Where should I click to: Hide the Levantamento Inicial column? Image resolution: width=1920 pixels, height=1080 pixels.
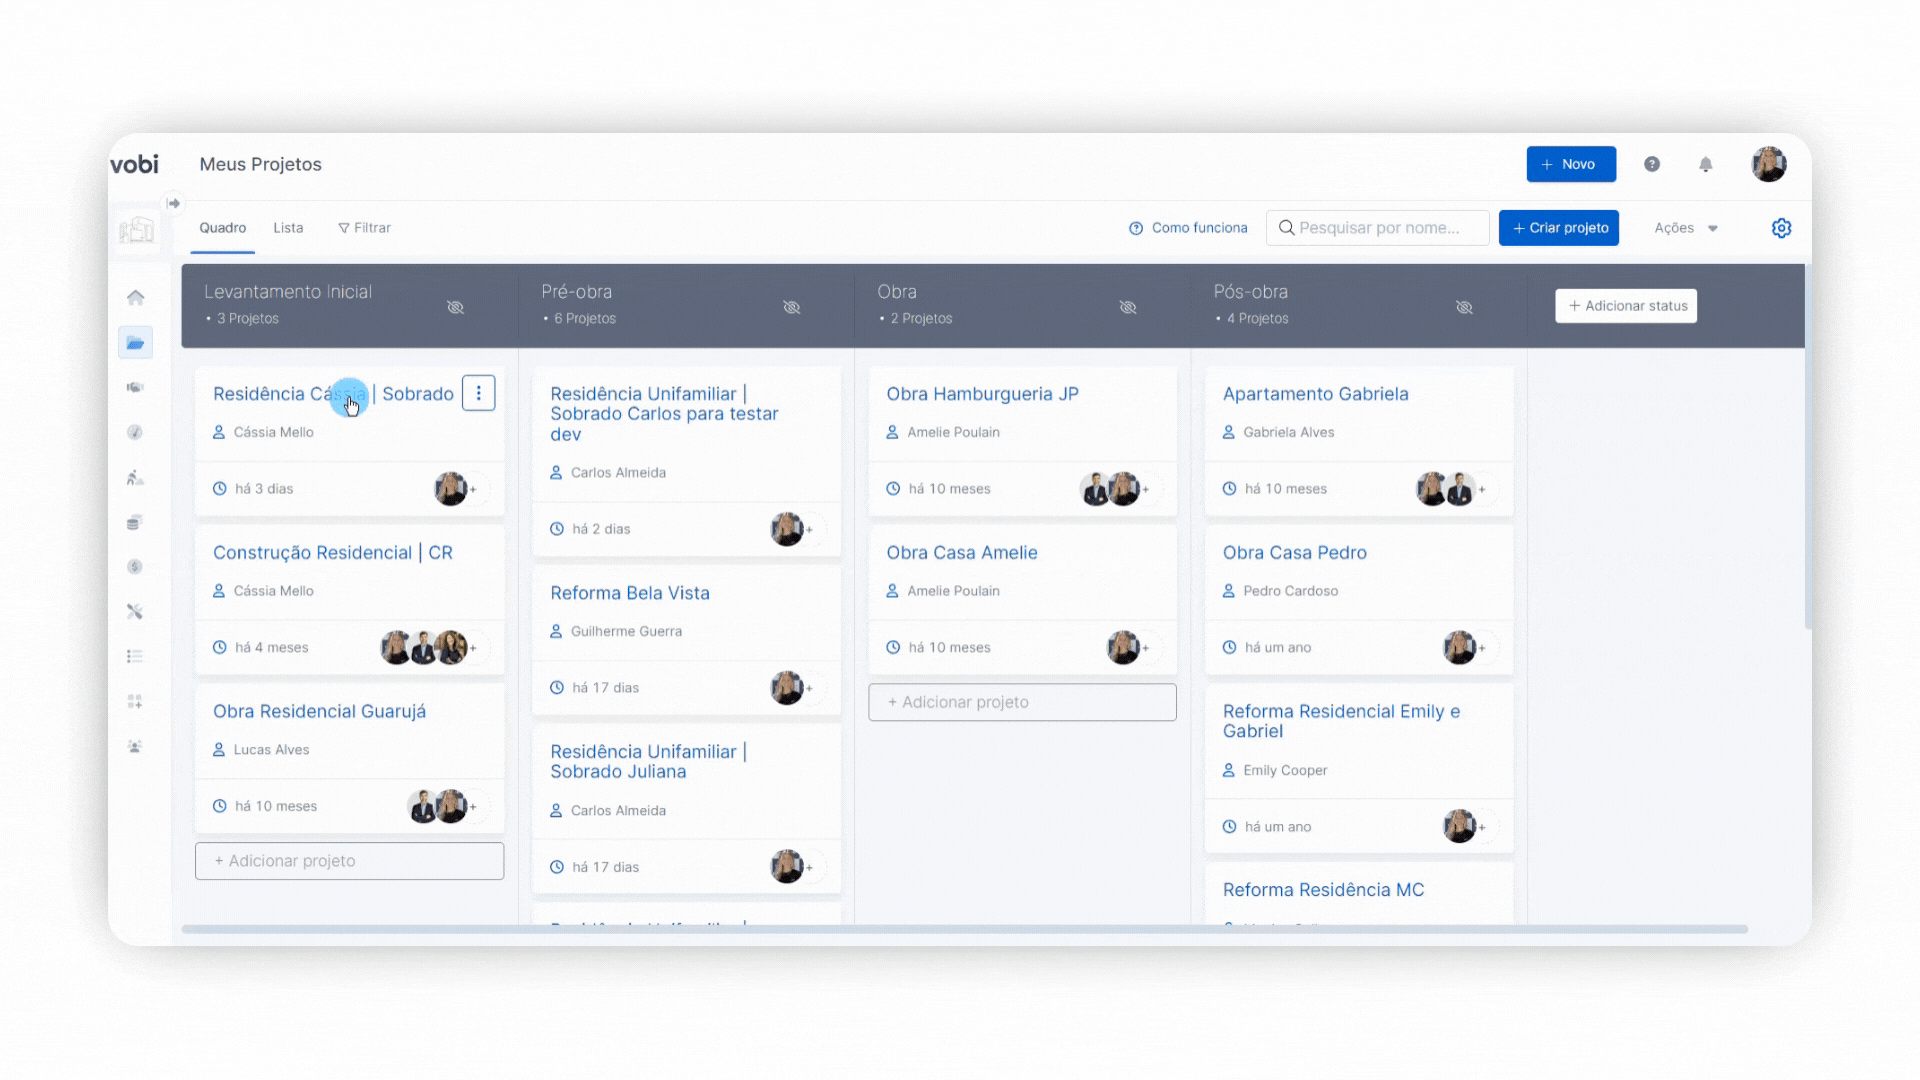pos(455,307)
